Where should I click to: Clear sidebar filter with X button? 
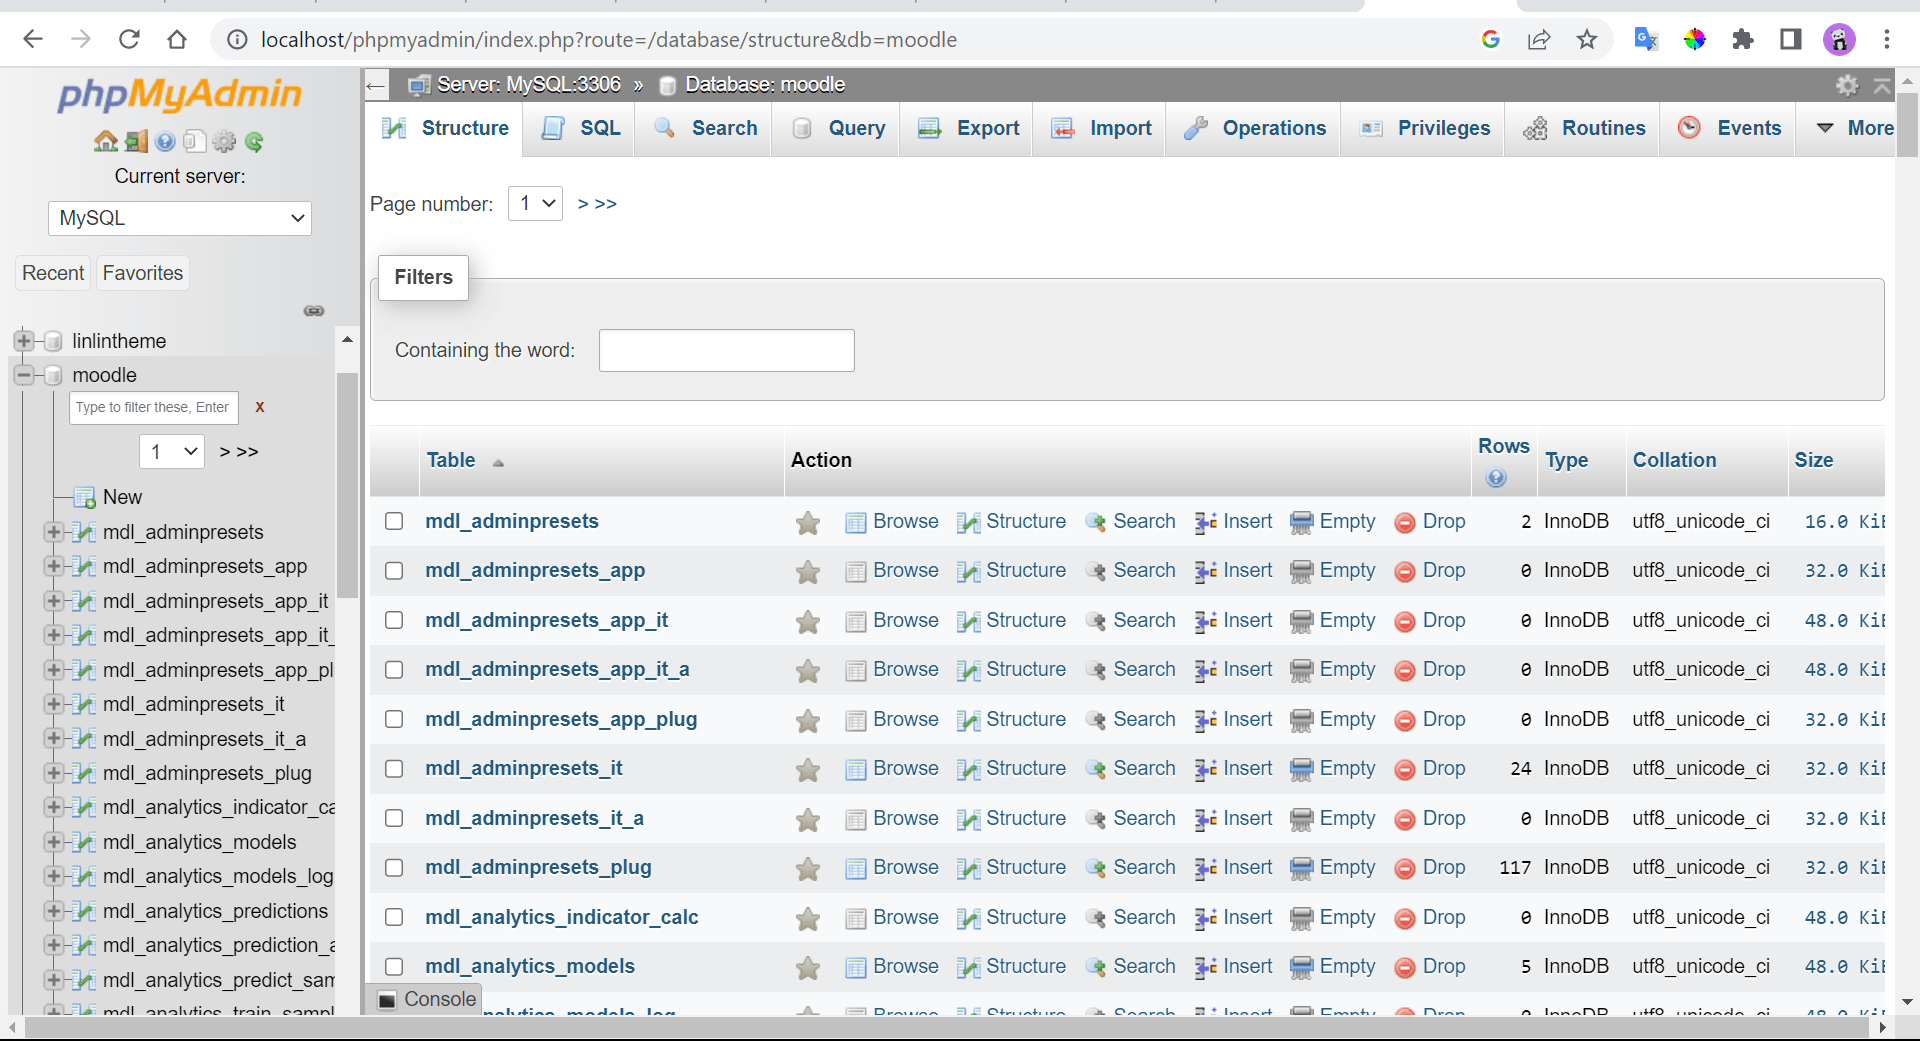point(260,407)
